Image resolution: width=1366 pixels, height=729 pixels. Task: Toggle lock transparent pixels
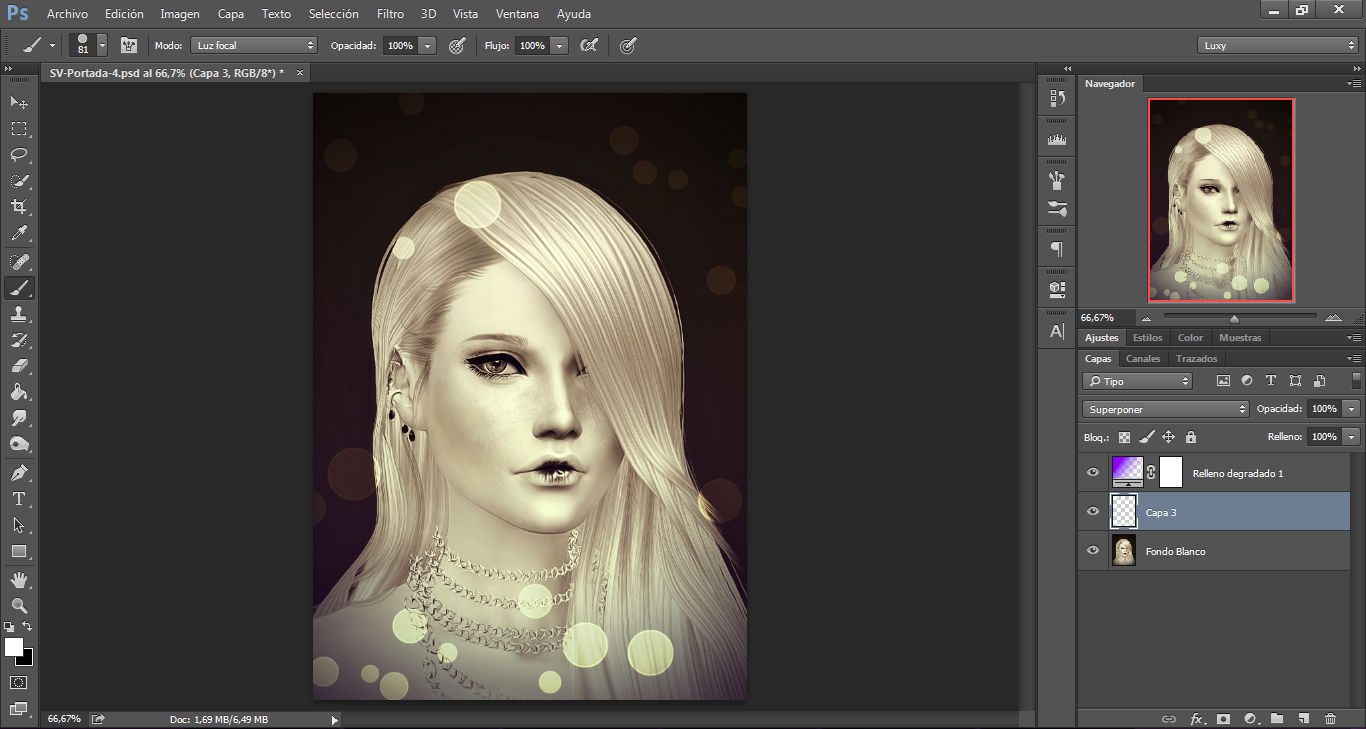click(1124, 437)
